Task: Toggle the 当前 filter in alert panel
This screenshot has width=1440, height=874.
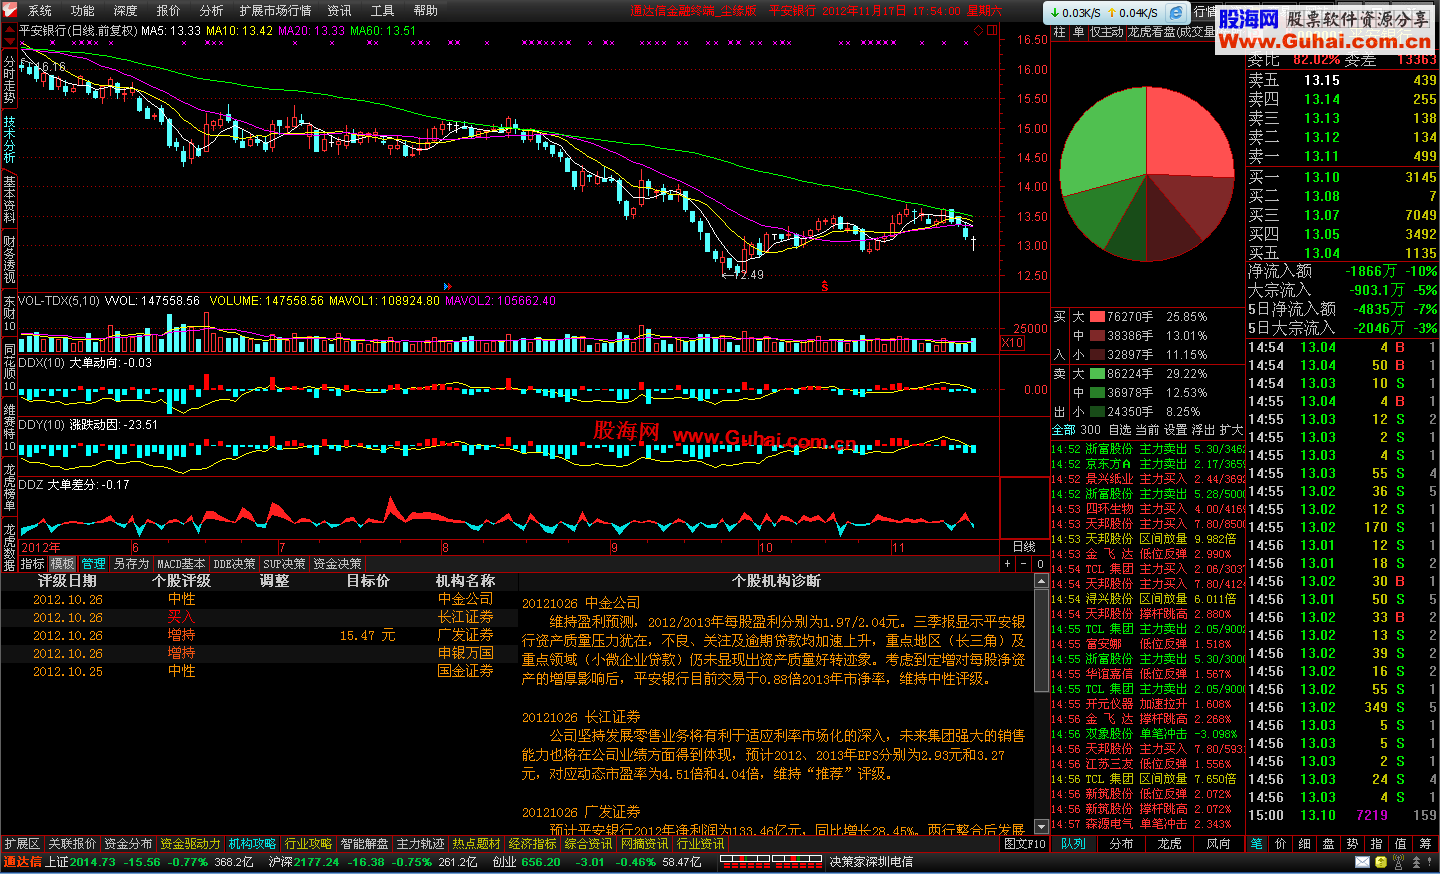Action: [x=1147, y=430]
